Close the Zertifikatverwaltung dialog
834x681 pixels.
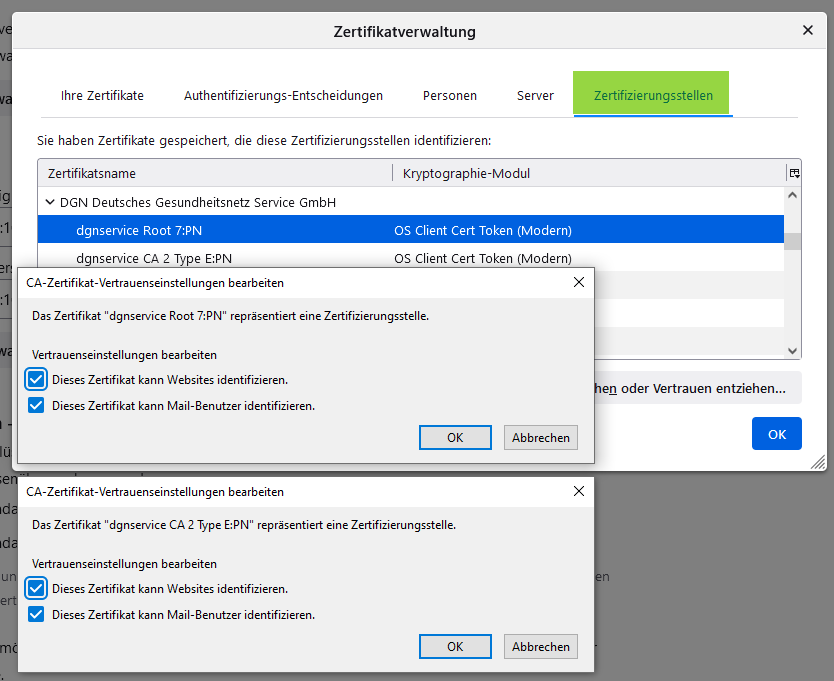pos(807,30)
